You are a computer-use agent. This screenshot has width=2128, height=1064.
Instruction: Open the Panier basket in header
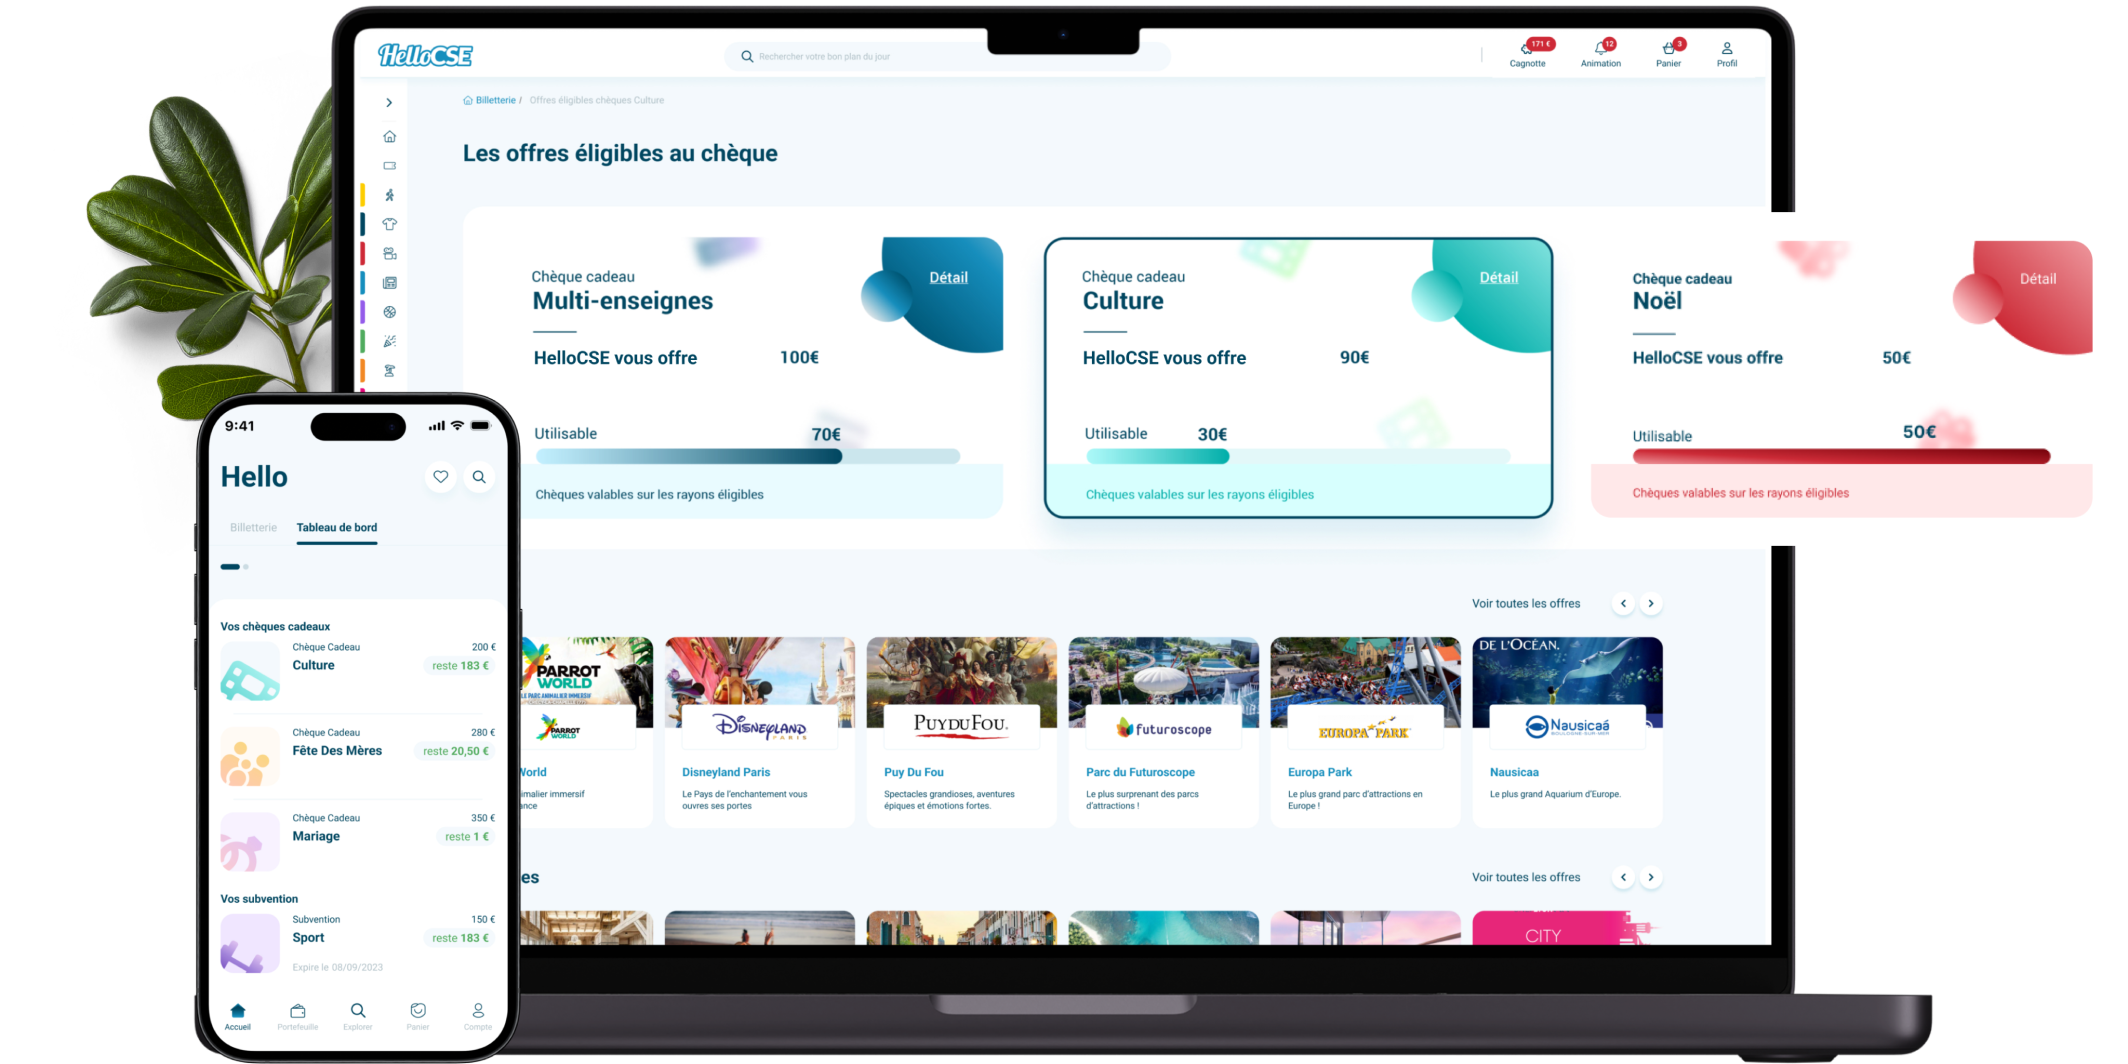tap(1668, 51)
